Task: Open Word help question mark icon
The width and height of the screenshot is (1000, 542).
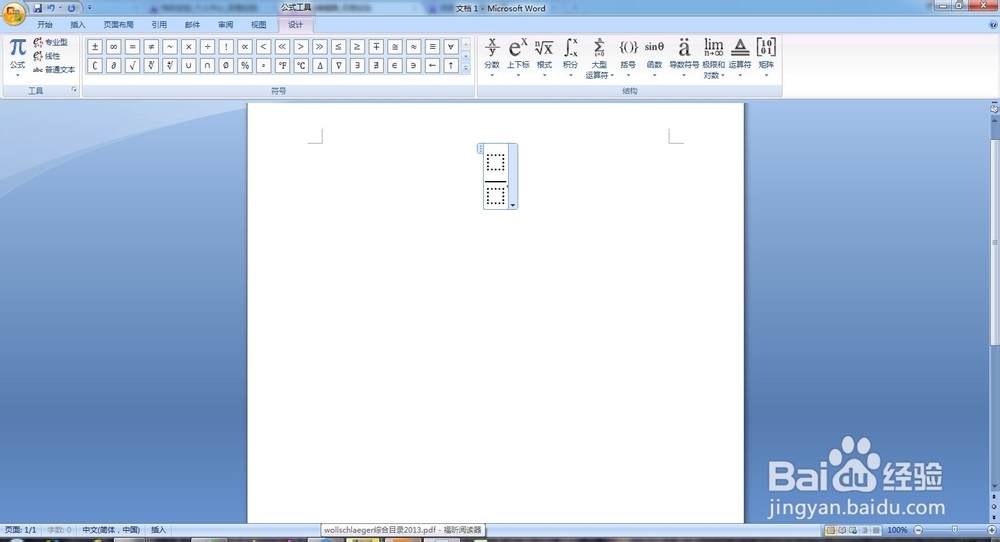Action: click(x=993, y=25)
